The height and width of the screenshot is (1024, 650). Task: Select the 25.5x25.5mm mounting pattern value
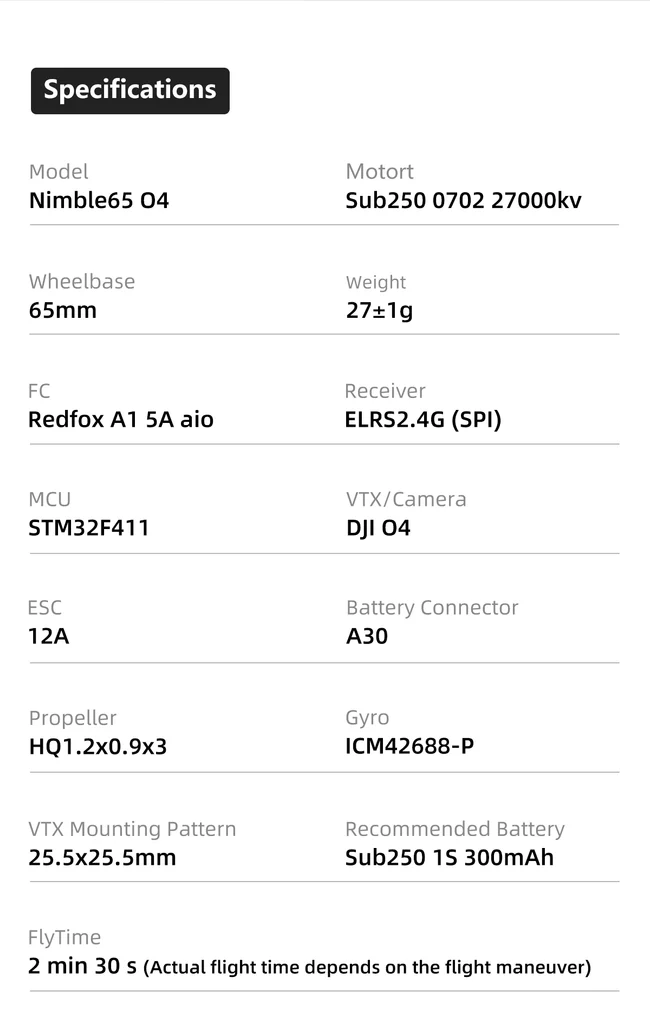[x=102, y=857]
